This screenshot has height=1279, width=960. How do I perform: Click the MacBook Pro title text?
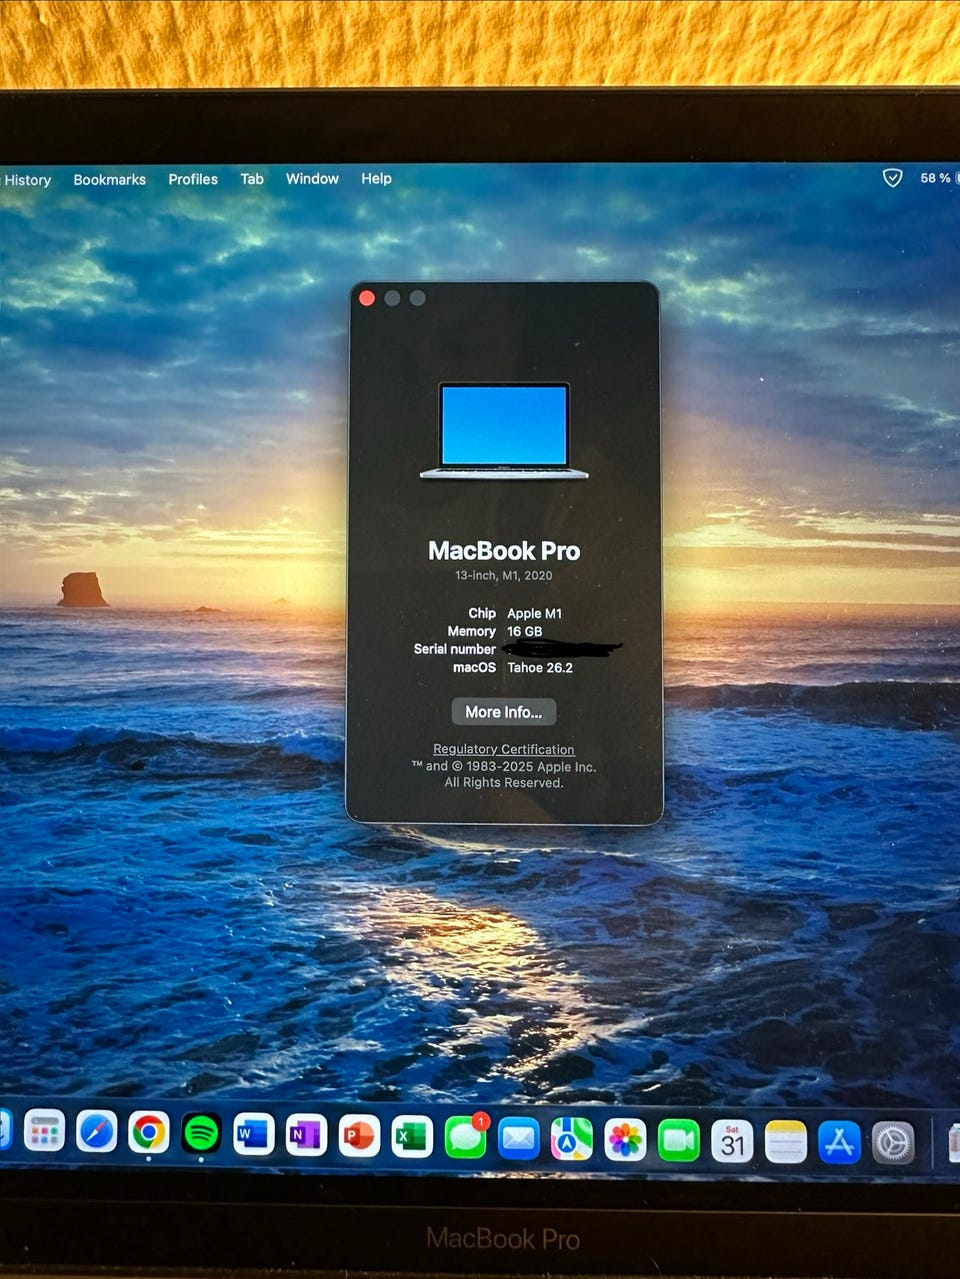[x=504, y=551]
